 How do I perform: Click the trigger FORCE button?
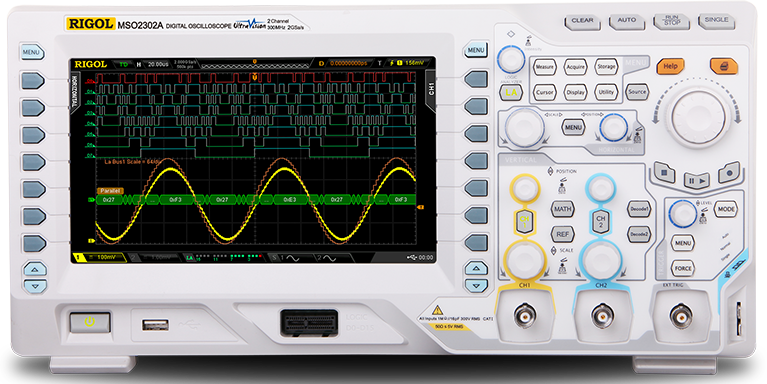683,269
